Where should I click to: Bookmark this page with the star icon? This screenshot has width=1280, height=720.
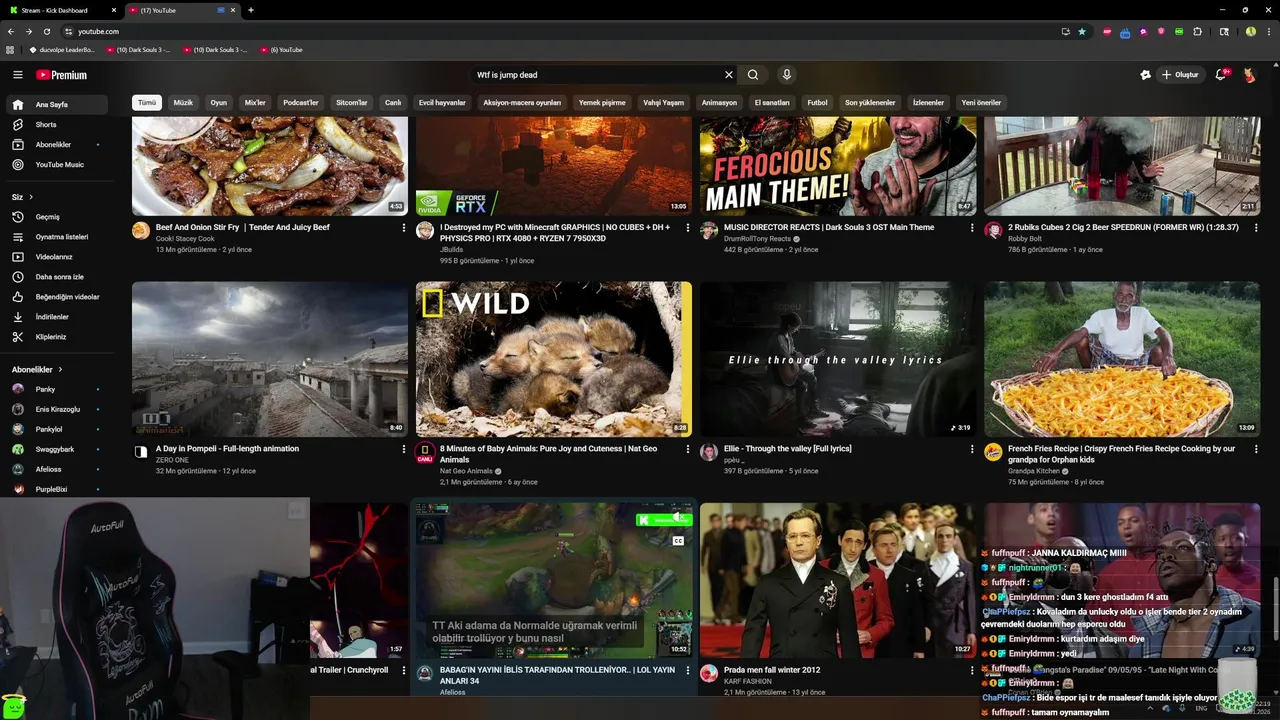[x=1082, y=32]
